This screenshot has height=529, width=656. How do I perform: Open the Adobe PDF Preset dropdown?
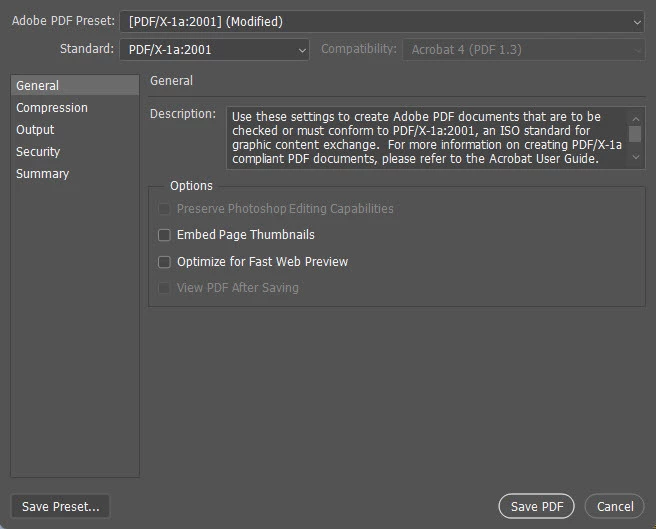click(382, 21)
